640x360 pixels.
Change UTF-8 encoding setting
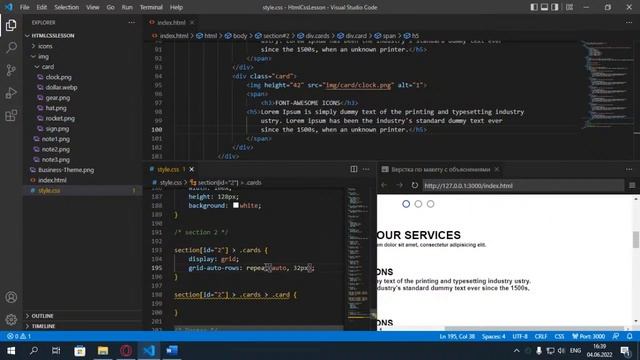pos(520,336)
